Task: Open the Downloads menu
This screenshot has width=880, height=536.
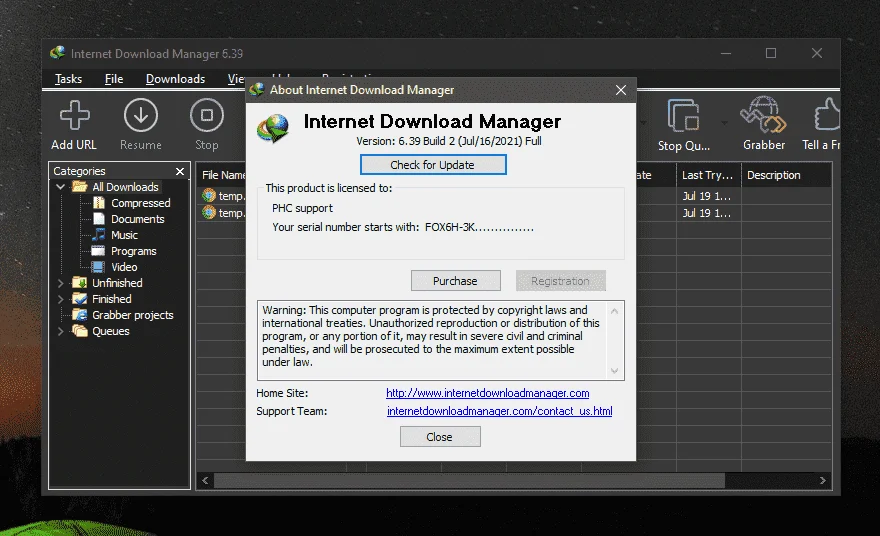Action: tap(175, 79)
